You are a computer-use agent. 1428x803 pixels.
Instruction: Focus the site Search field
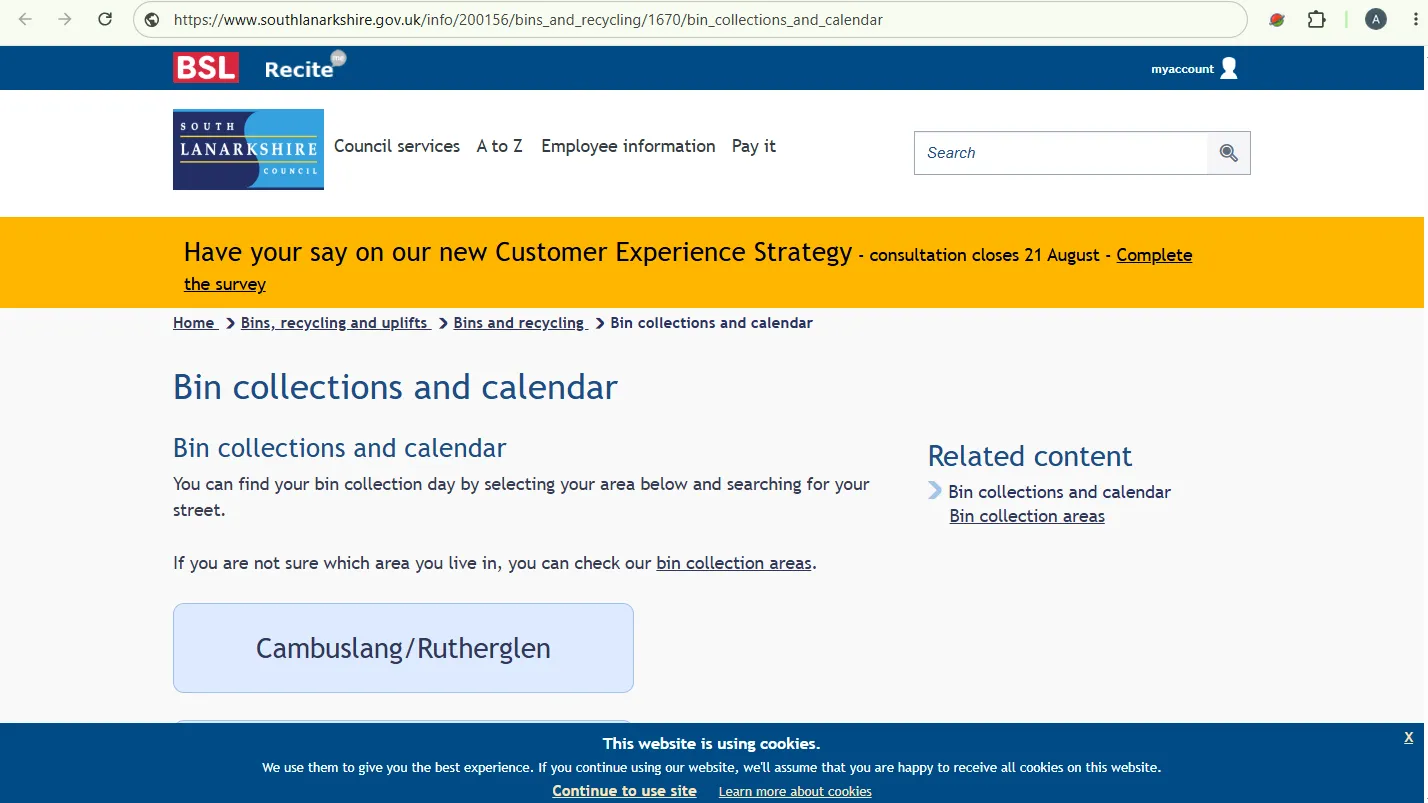coord(1061,153)
